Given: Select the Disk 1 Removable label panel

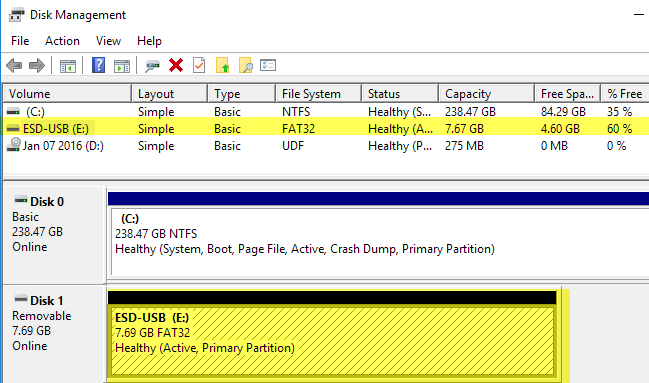Looking at the screenshot, I should click(x=54, y=335).
